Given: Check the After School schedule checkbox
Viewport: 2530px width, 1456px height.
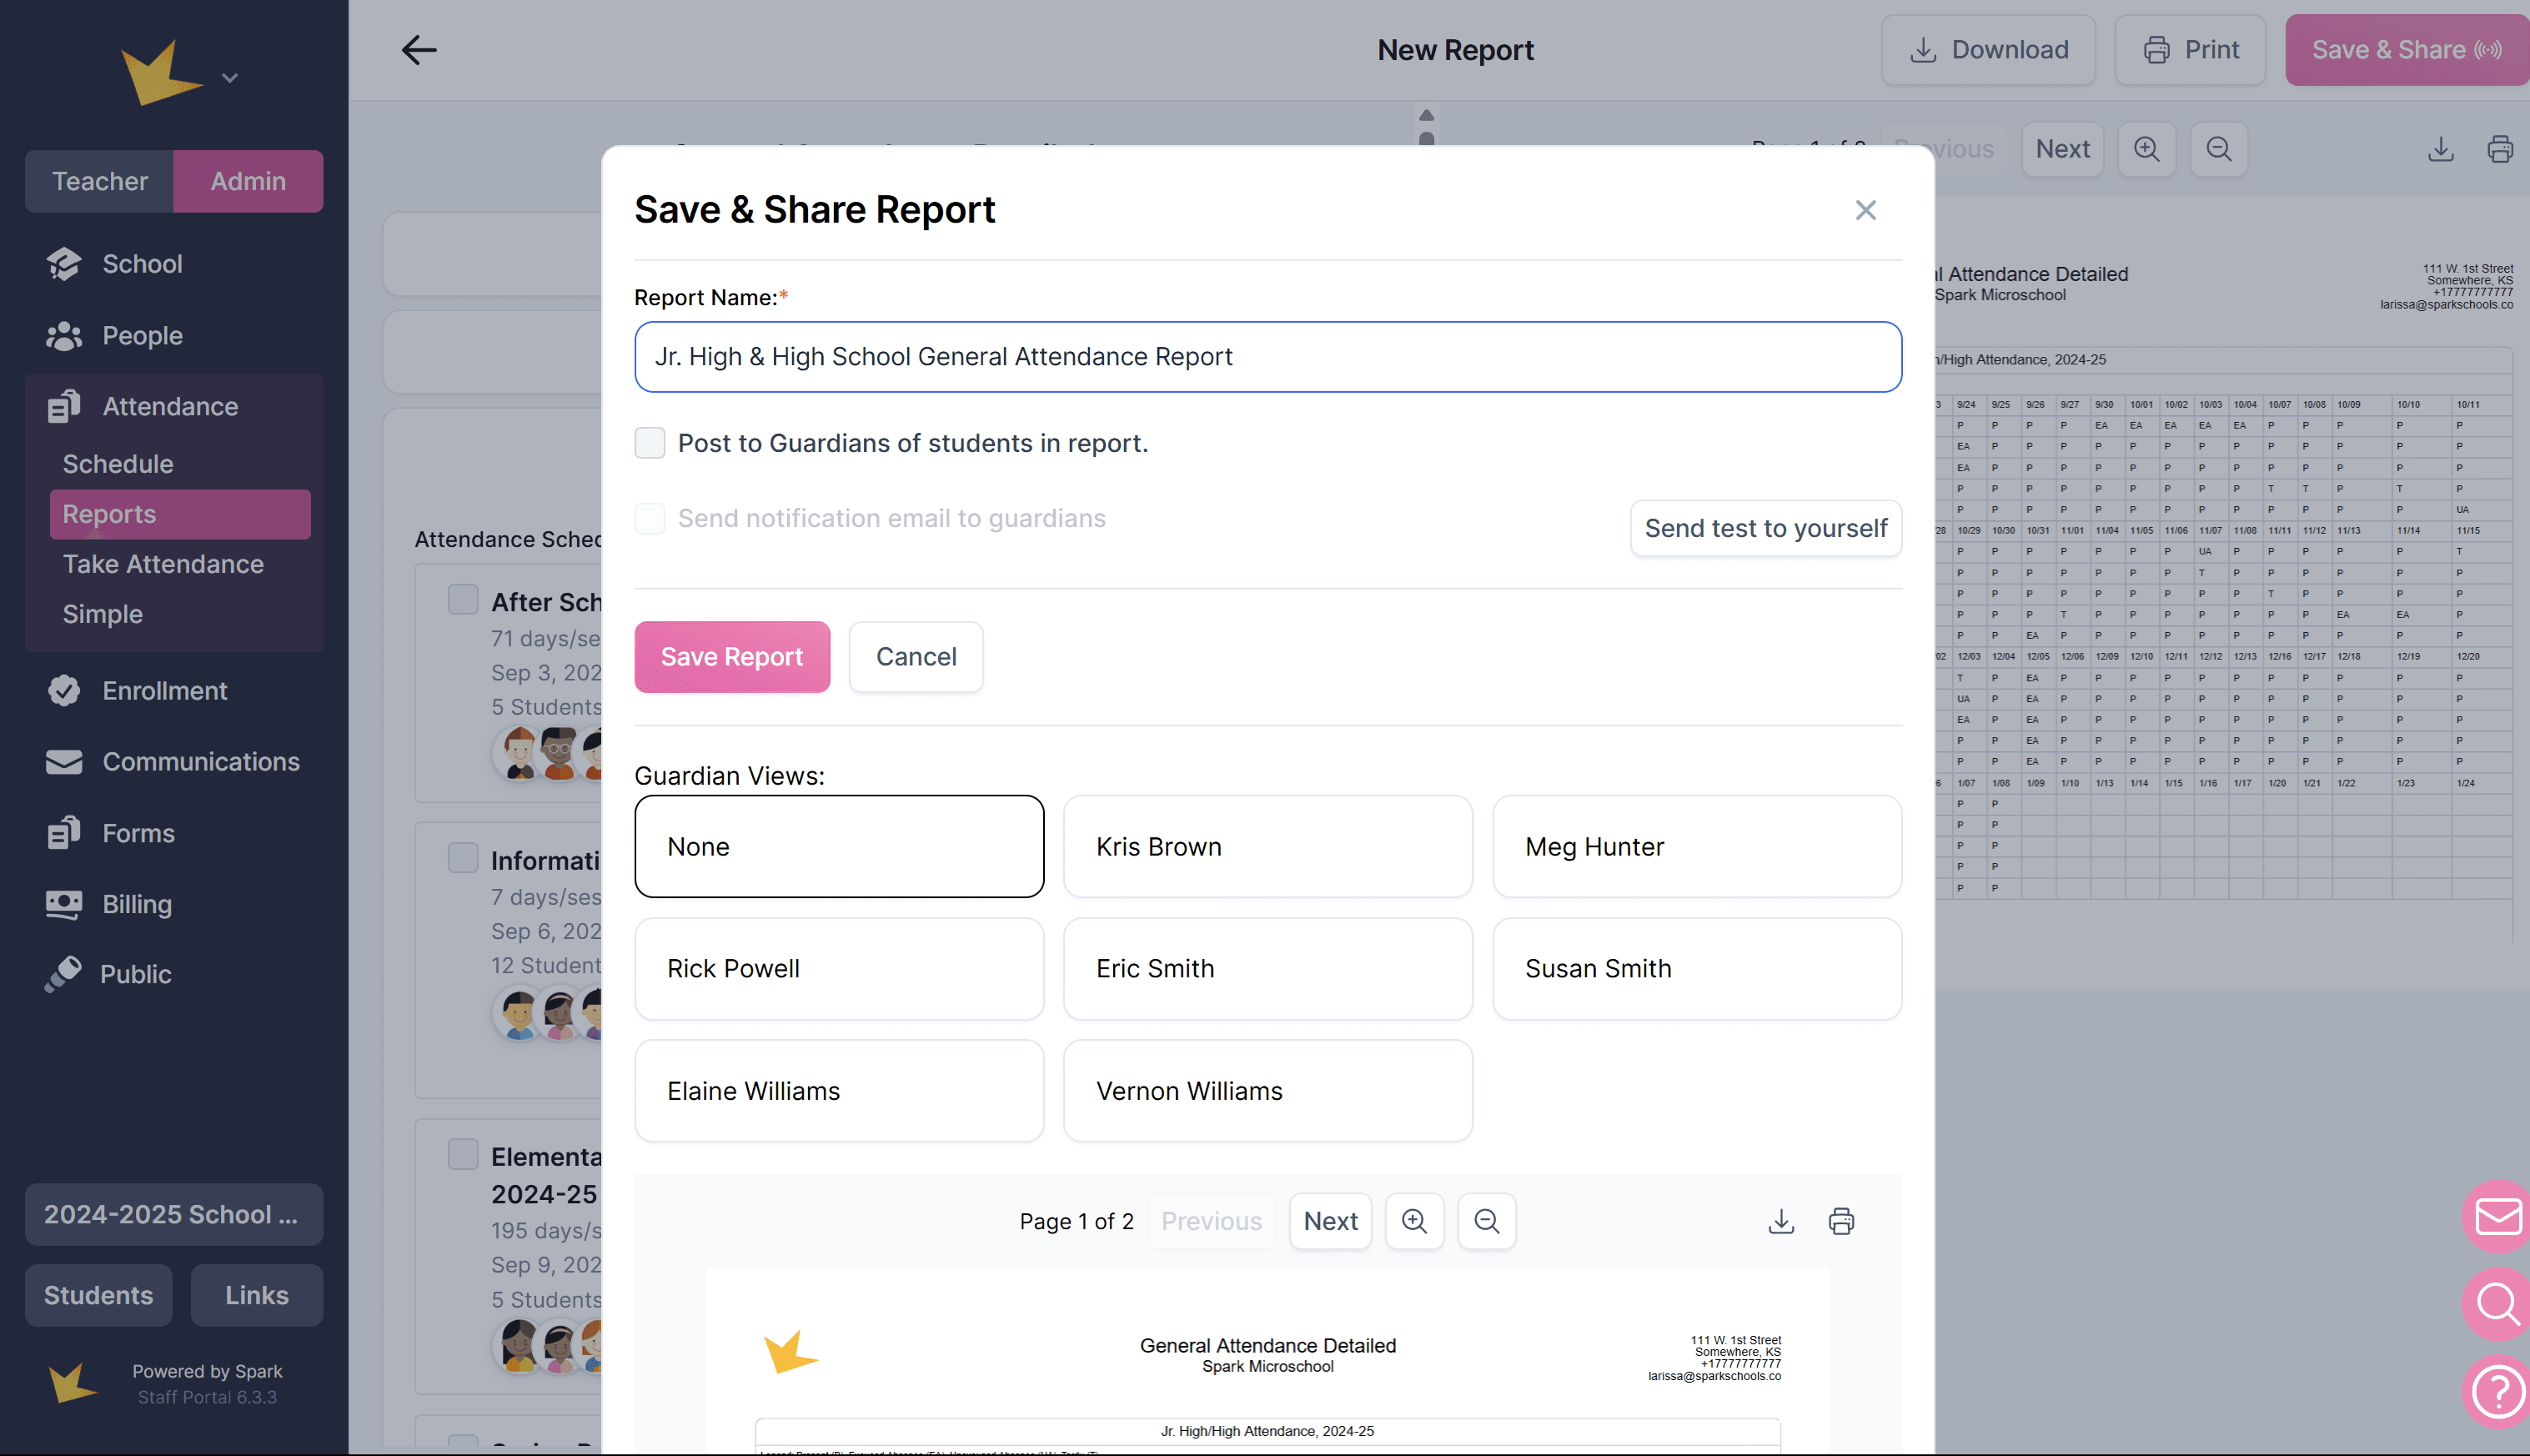Looking at the screenshot, I should (463, 600).
